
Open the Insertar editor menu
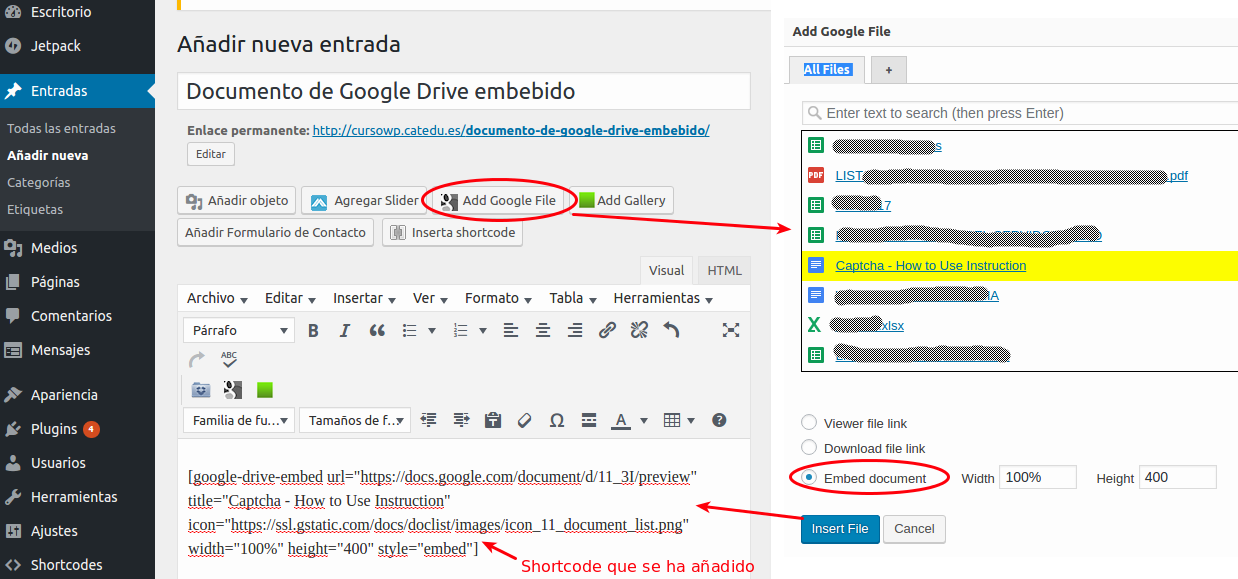click(x=364, y=298)
